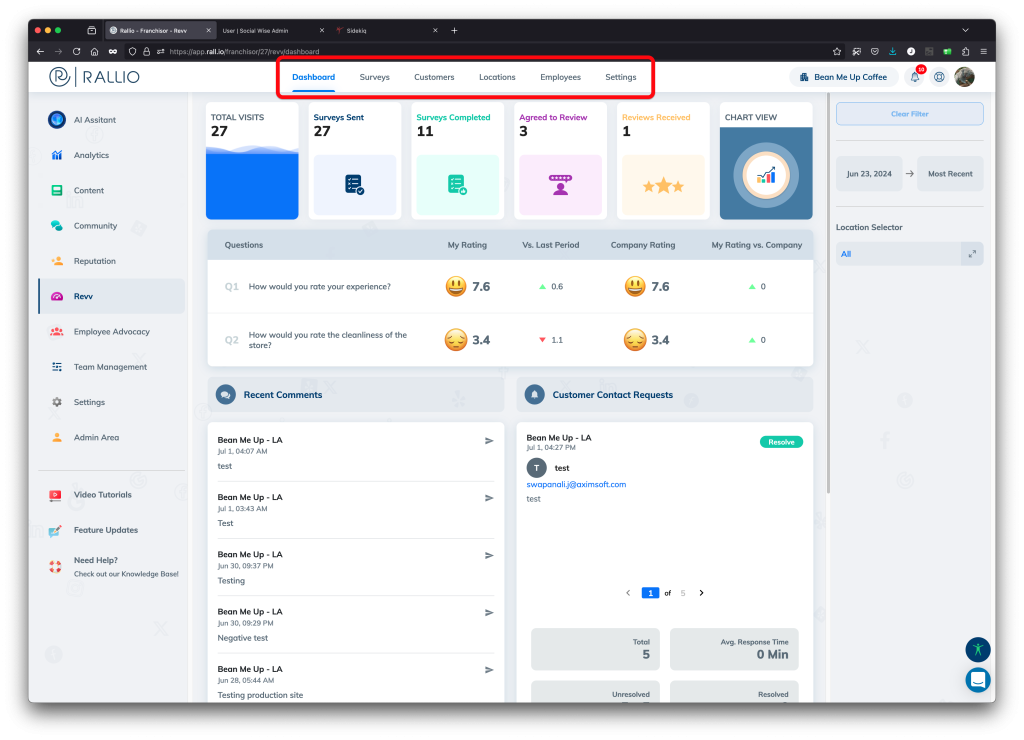The height and width of the screenshot is (740, 1024).
Task: Switch to the Surveys tab
Action: coord(374,77)
